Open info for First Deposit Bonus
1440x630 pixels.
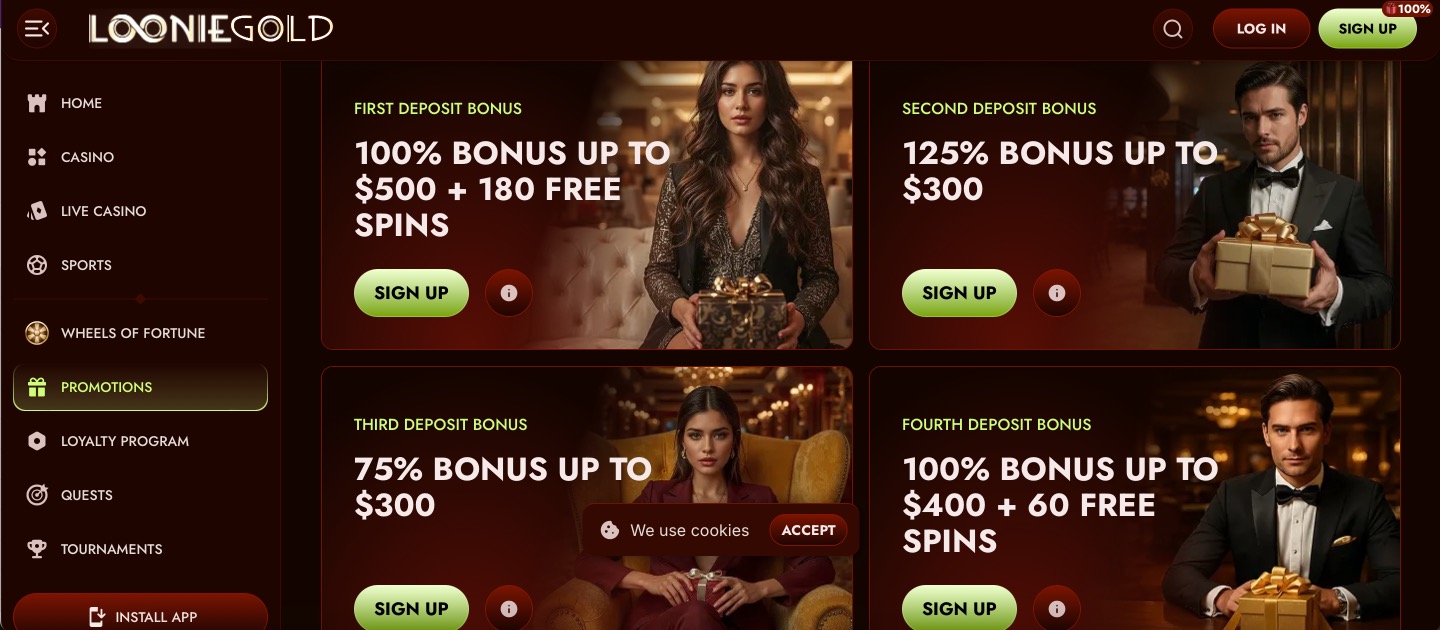509,293
